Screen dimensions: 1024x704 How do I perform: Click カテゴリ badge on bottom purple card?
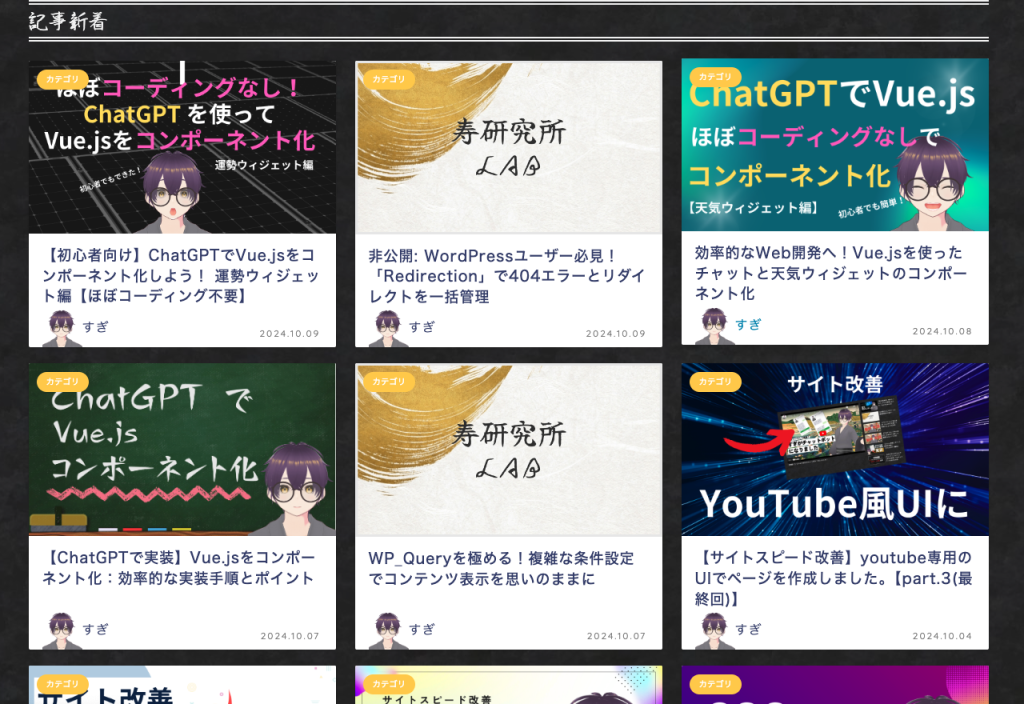(716, 684)
